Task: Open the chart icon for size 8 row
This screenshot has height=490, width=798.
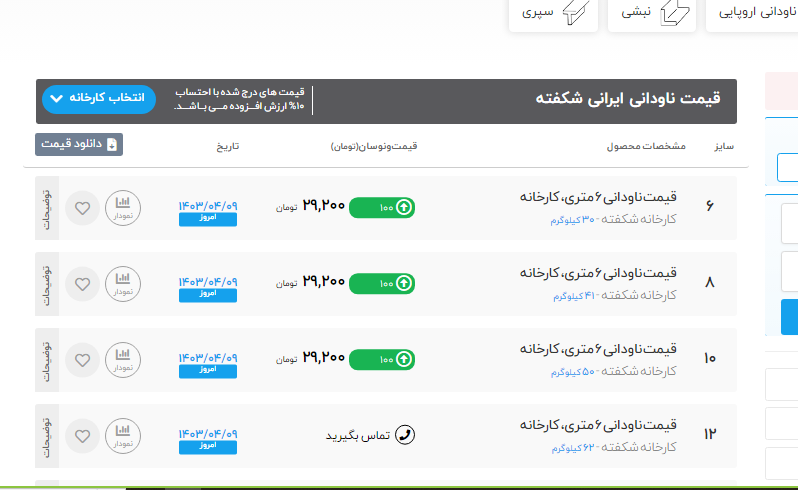Action: point(123,283)
